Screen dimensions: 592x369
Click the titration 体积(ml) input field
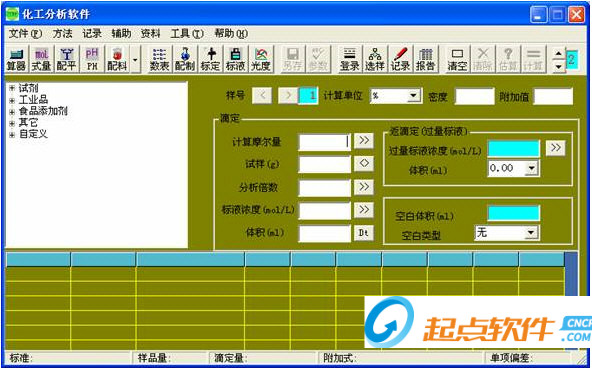325,234
